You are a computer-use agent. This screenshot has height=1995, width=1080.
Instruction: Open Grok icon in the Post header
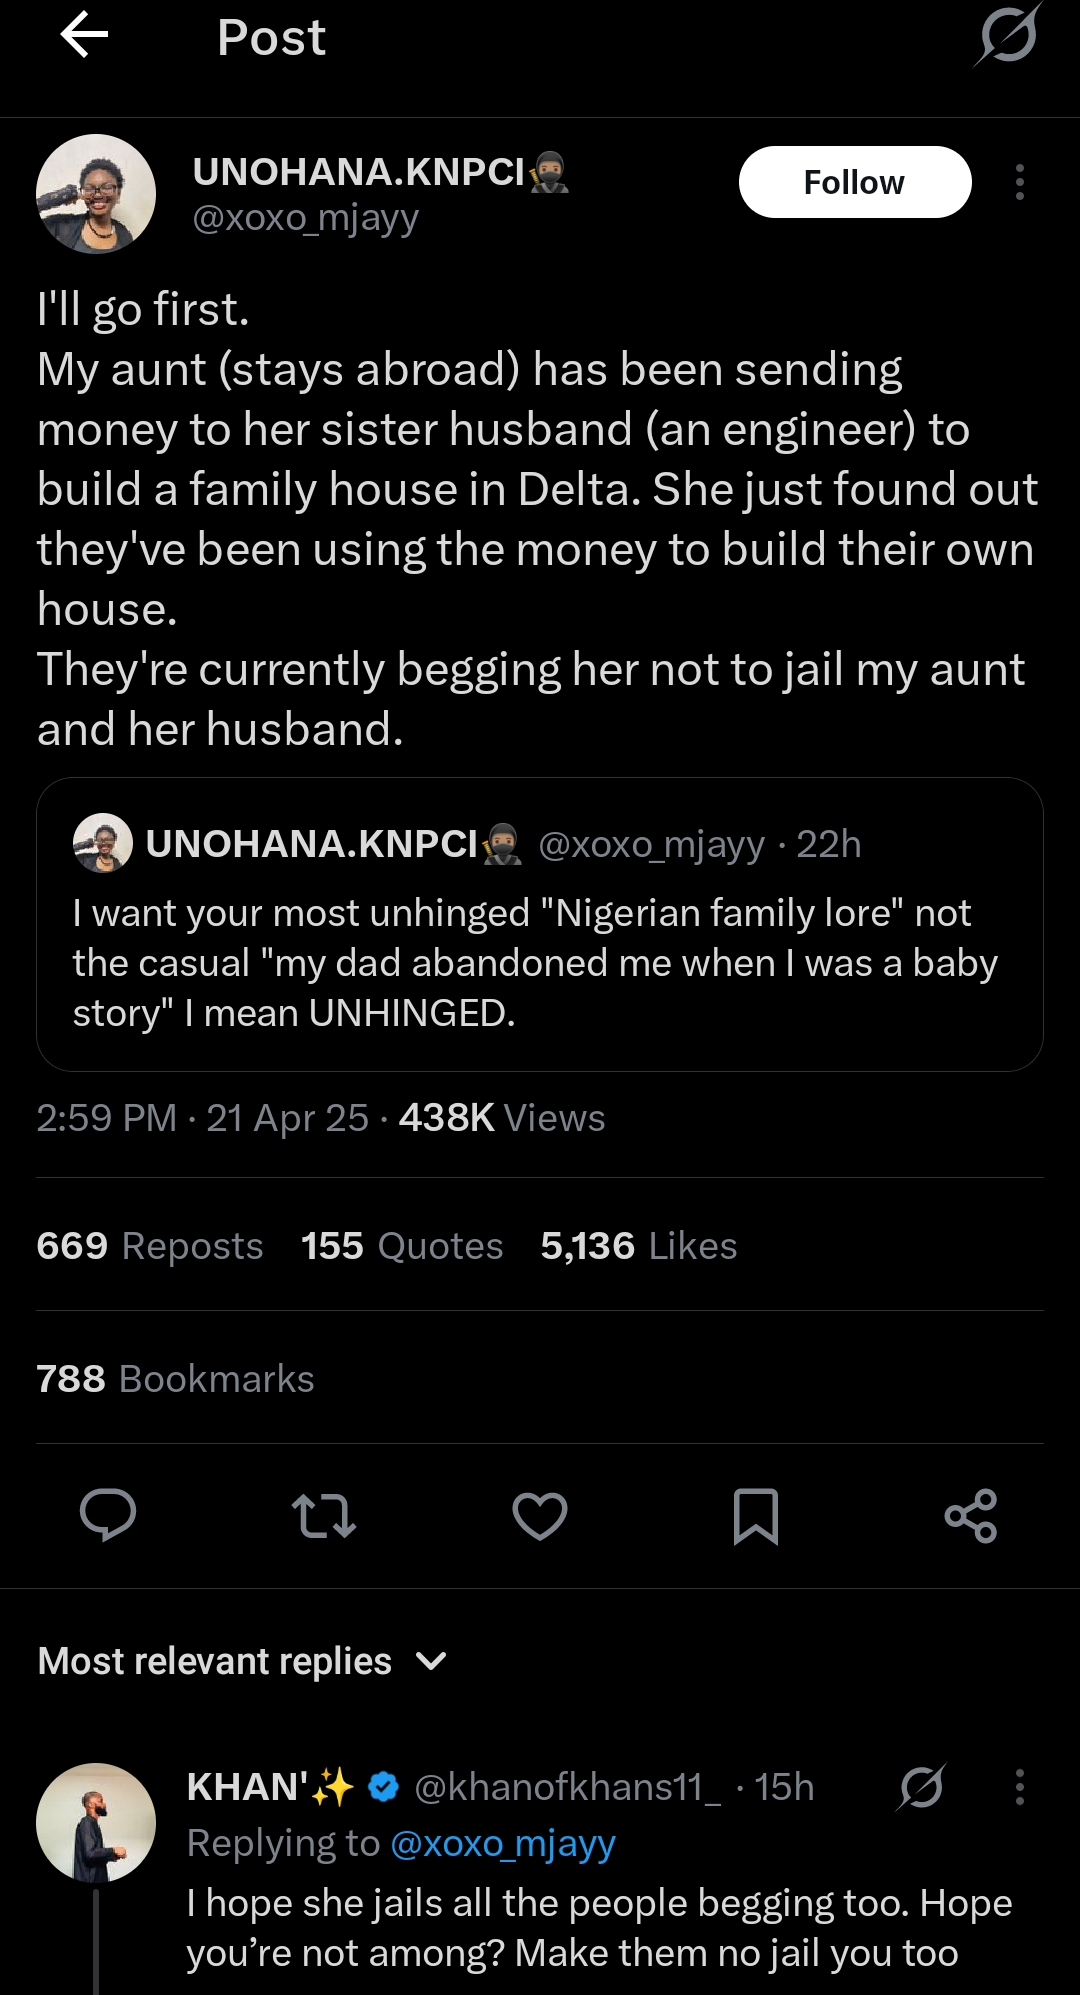(1008, 37)
